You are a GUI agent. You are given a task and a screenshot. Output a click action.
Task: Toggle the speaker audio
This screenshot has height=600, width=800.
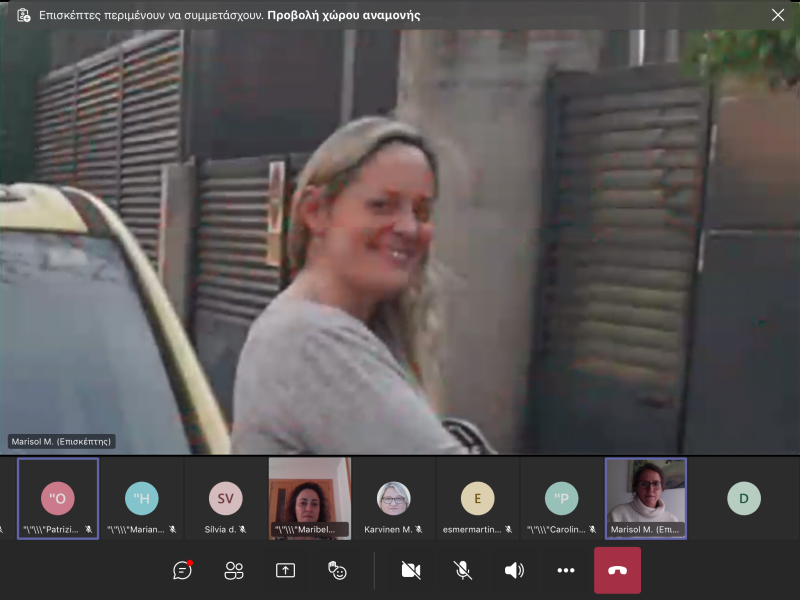(514, 570)
